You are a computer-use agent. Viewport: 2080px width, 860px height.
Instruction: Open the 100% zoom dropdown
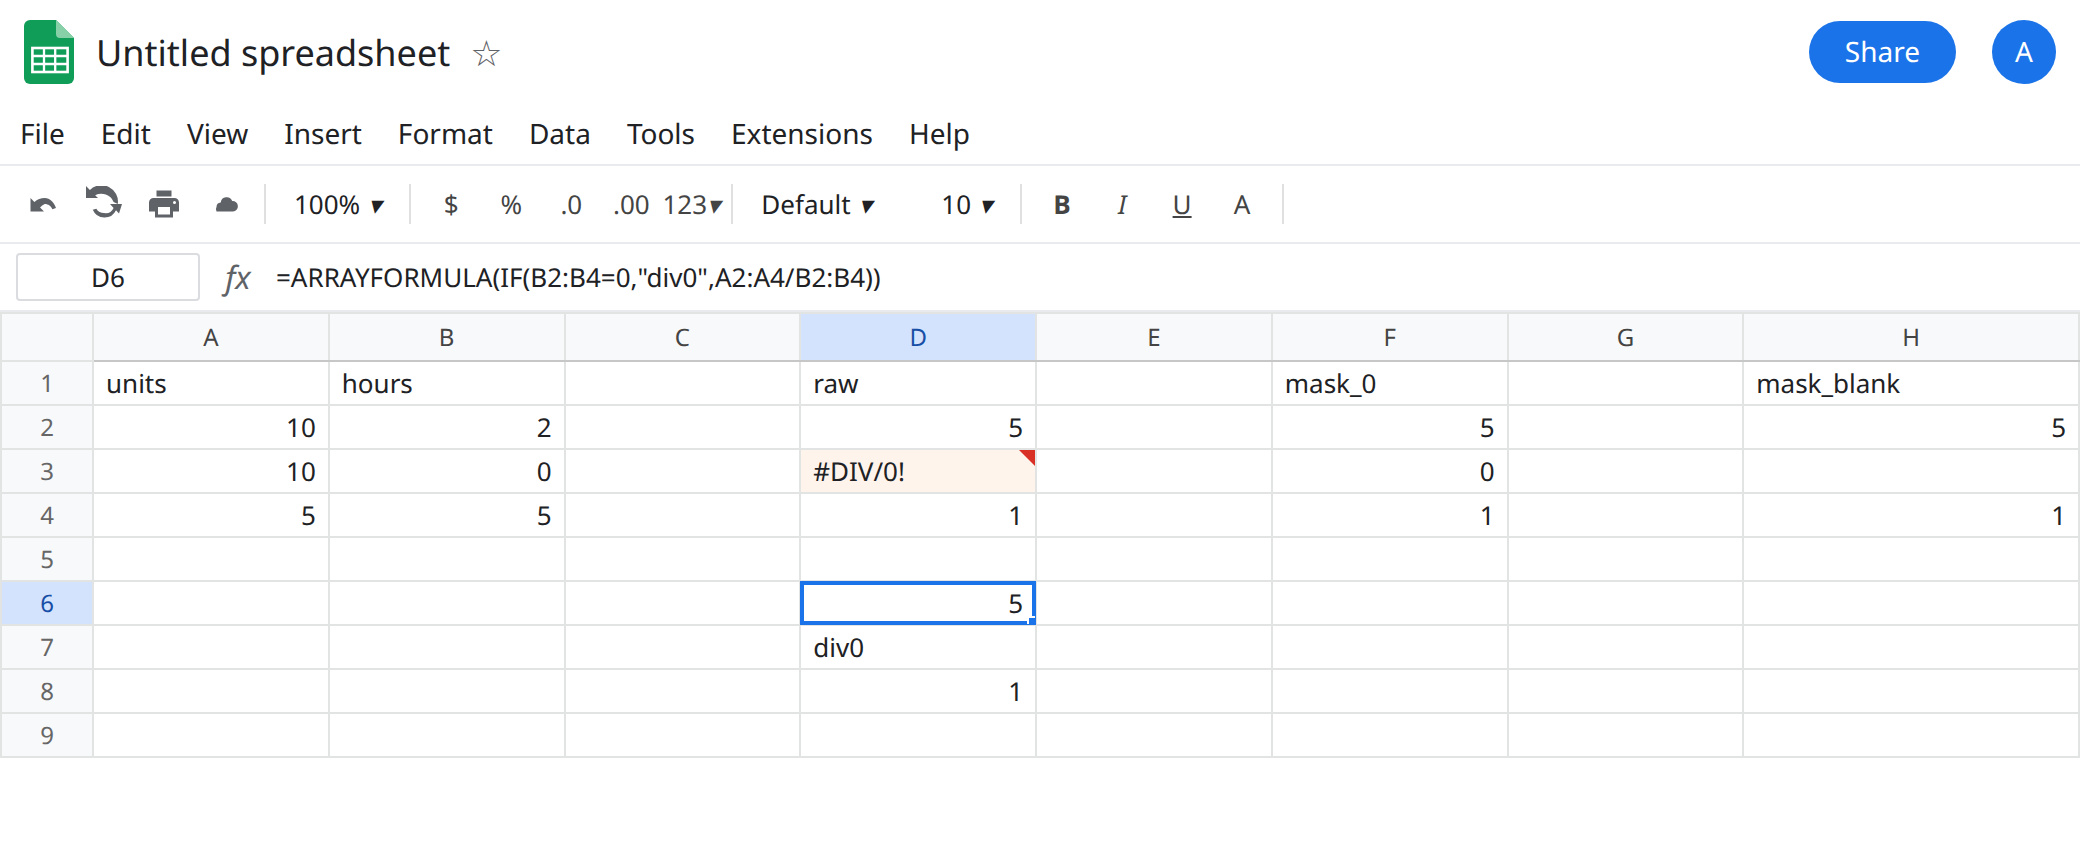(339, 205)
